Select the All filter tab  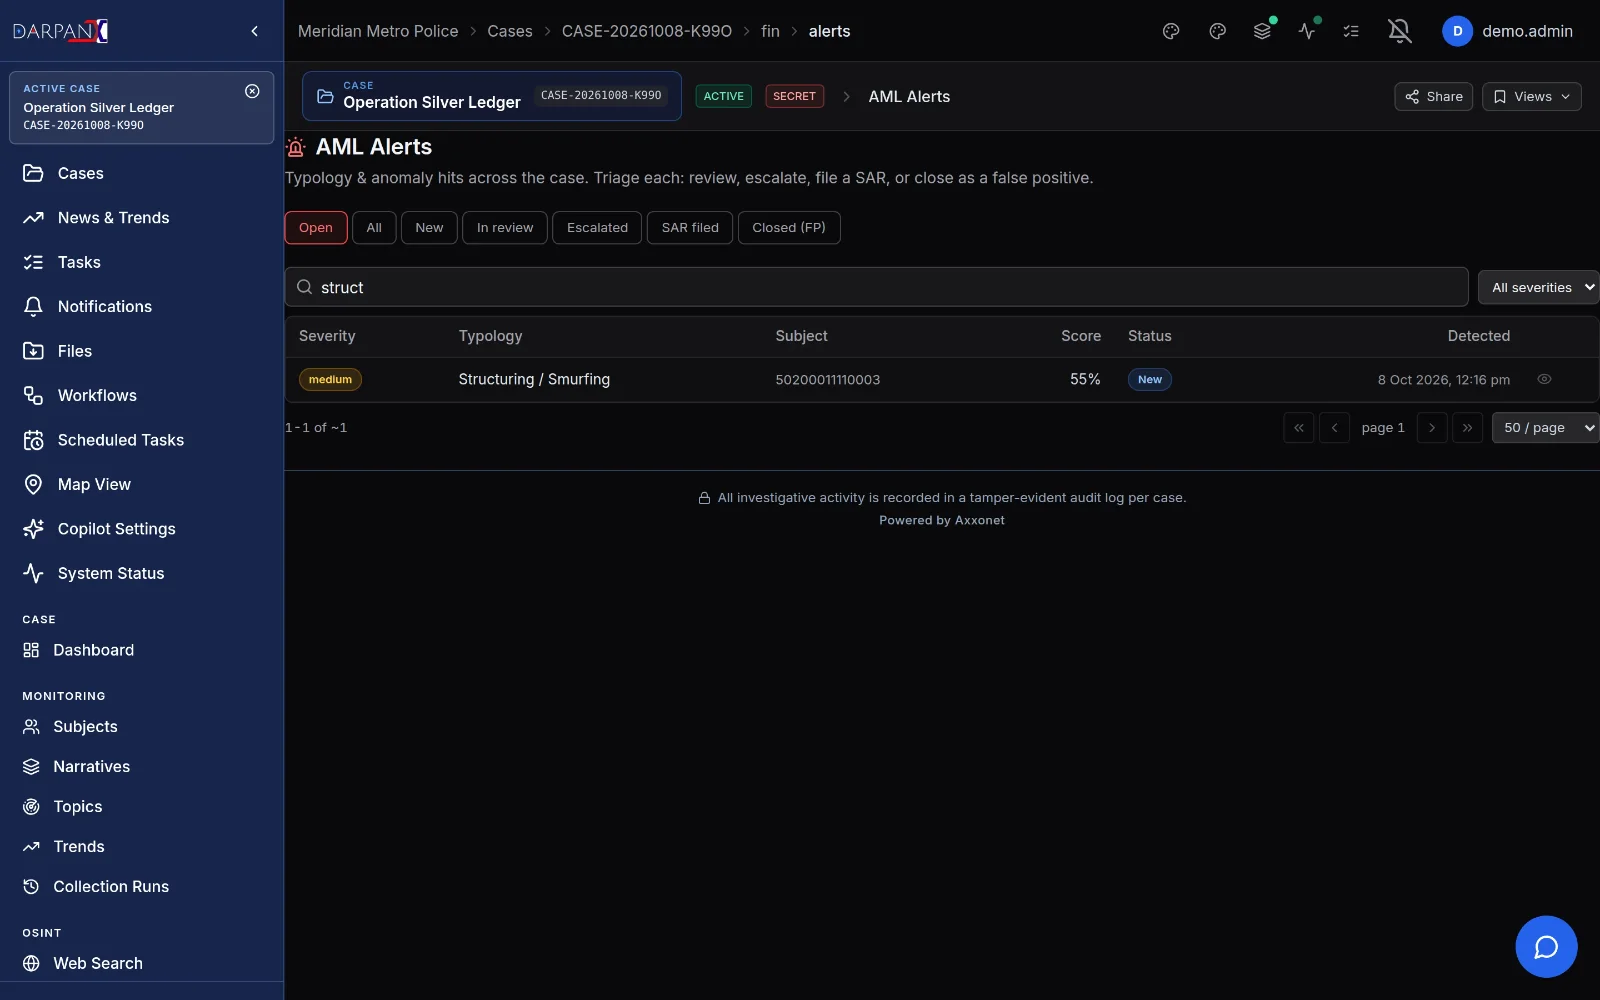[374, 228]
